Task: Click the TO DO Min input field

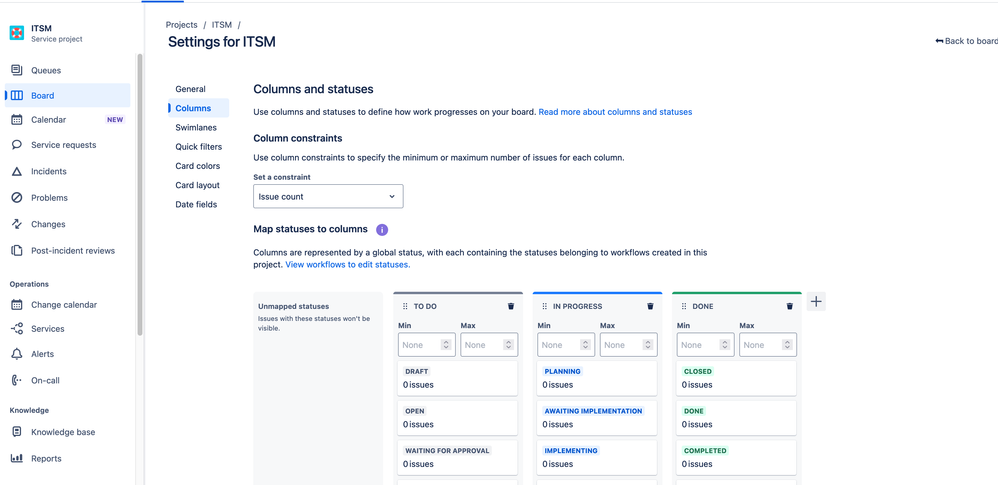Action: [426, 345]
